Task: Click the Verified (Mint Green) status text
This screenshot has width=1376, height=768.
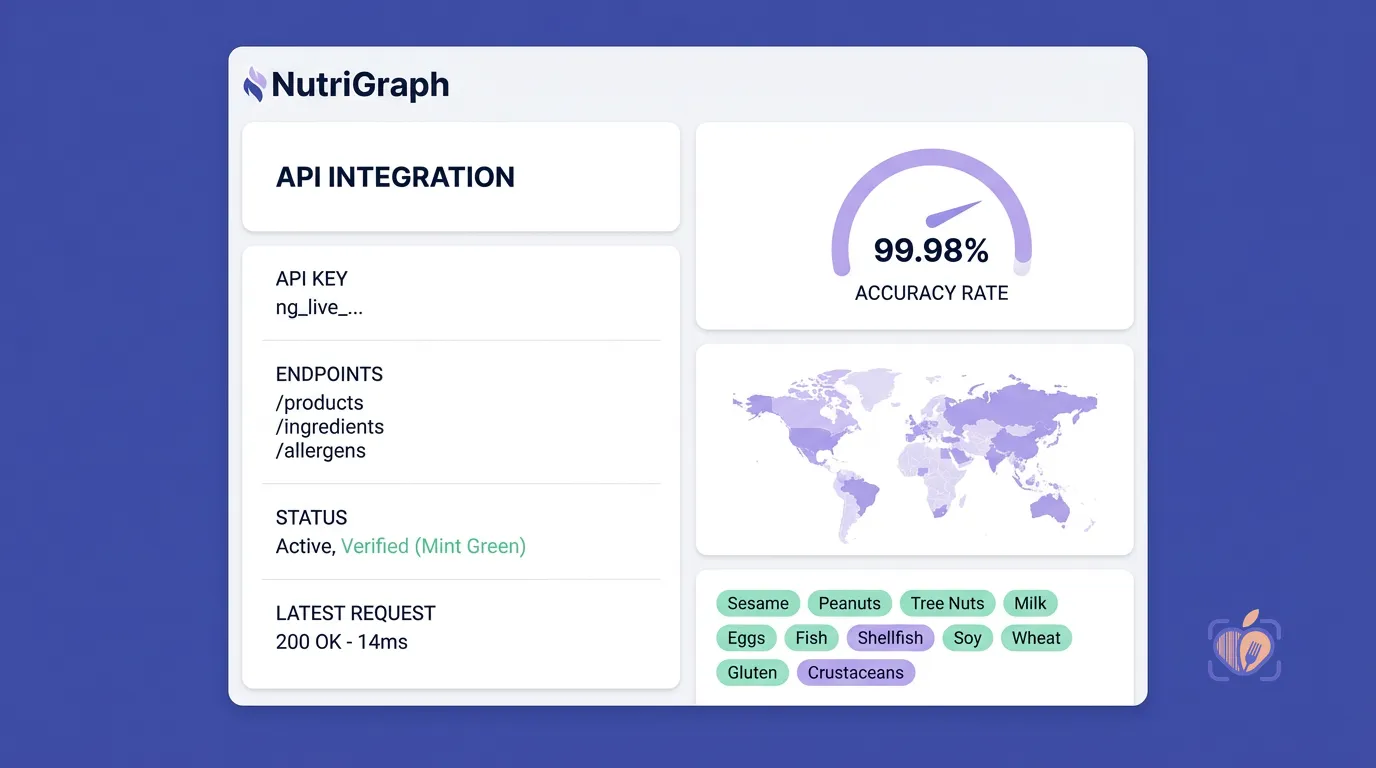Action: [433, 546]
